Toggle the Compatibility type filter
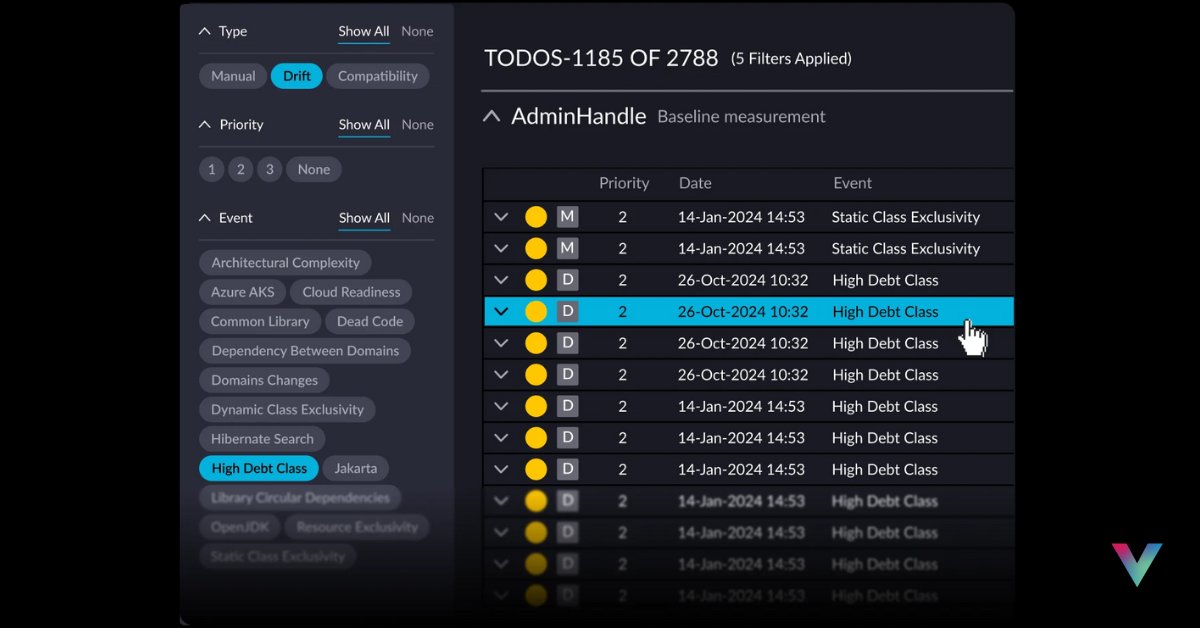 click(378, 76)
